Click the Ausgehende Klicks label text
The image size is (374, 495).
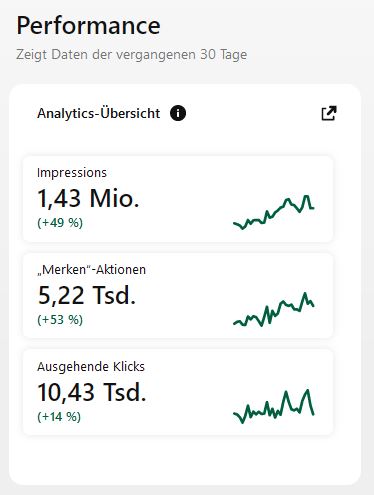(x=91, y=367)
